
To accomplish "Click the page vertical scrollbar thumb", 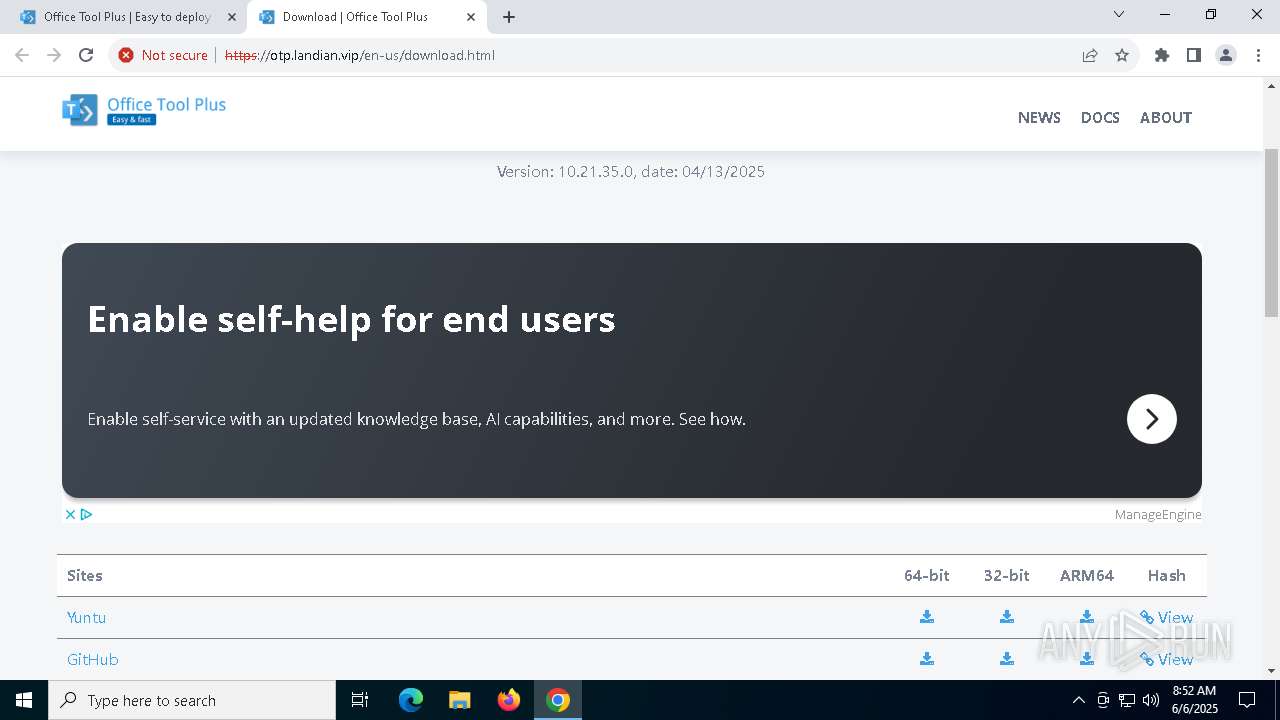I will [x=1272, y=233].
